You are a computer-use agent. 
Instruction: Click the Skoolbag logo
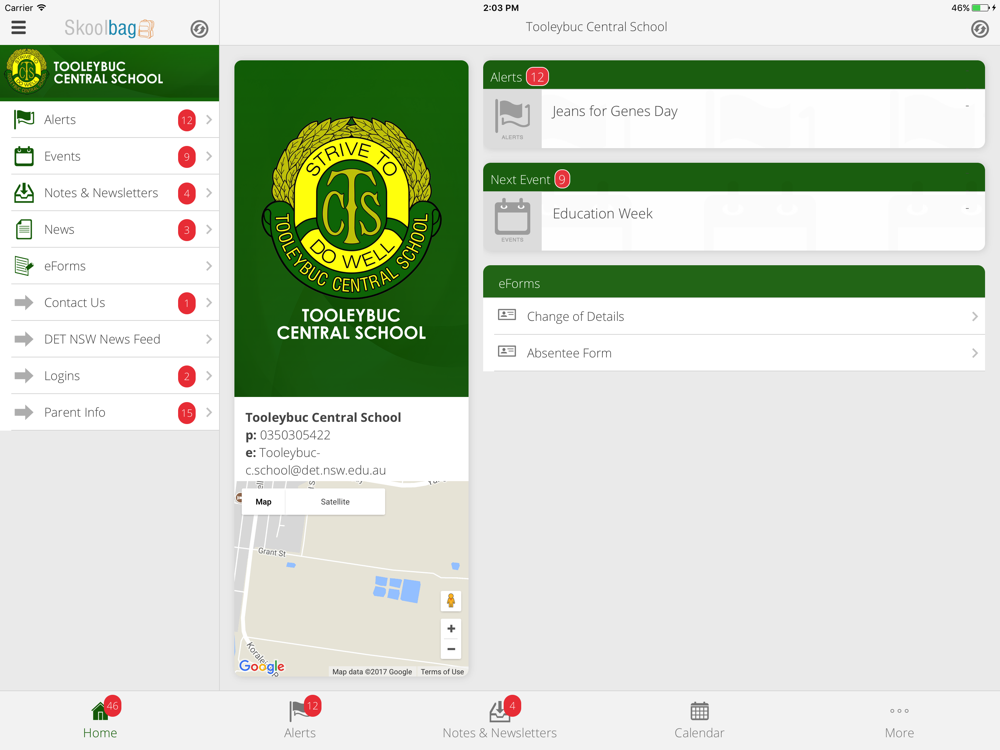tap(109, 28)
